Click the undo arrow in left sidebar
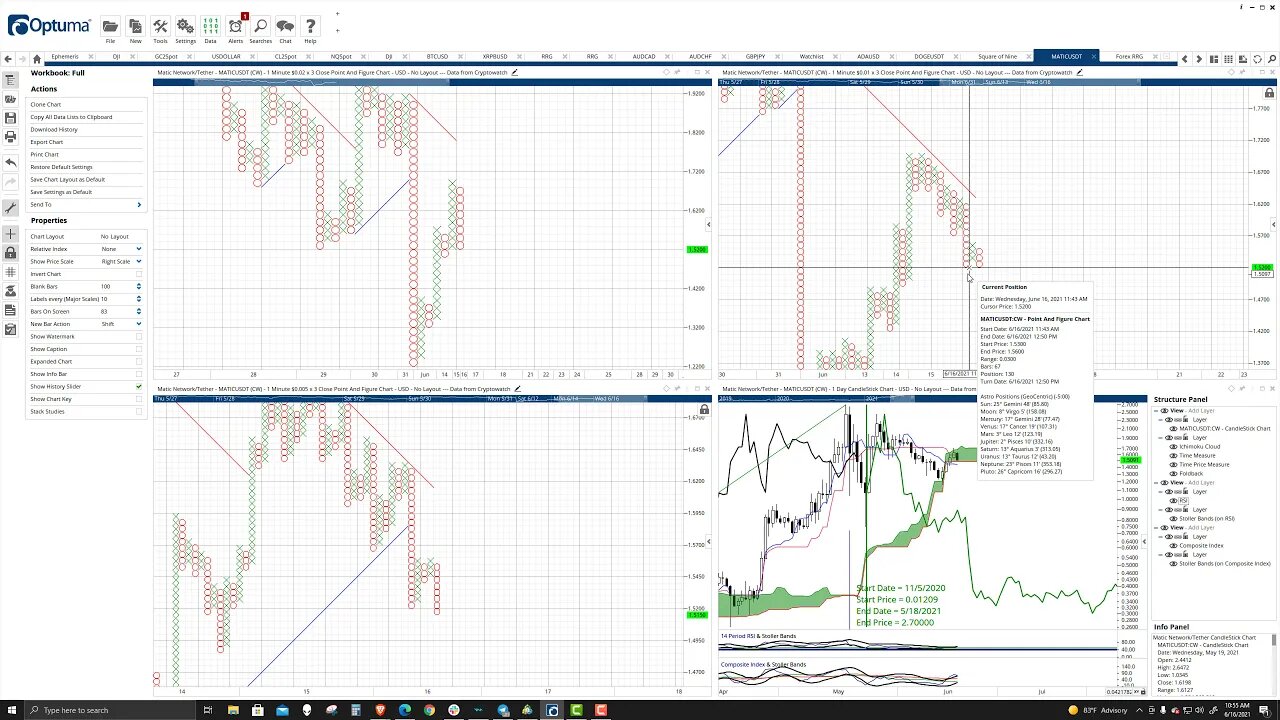This screenshot has width=1280, height=720. pyautogui.click(x=10, y=162)
